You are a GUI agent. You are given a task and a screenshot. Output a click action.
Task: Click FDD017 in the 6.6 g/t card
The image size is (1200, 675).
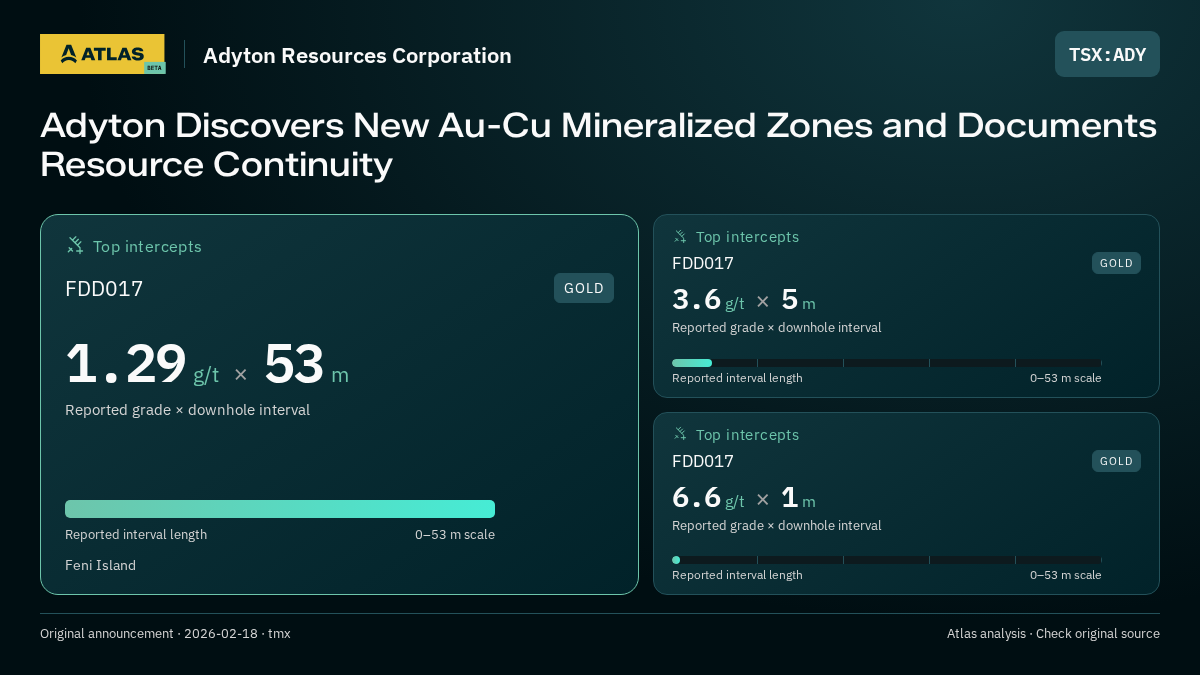pos(703,462)
